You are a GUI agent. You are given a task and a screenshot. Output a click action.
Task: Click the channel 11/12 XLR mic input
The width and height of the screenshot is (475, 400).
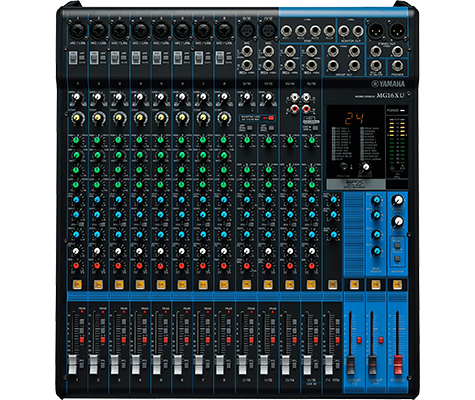(x=268, y=31)
